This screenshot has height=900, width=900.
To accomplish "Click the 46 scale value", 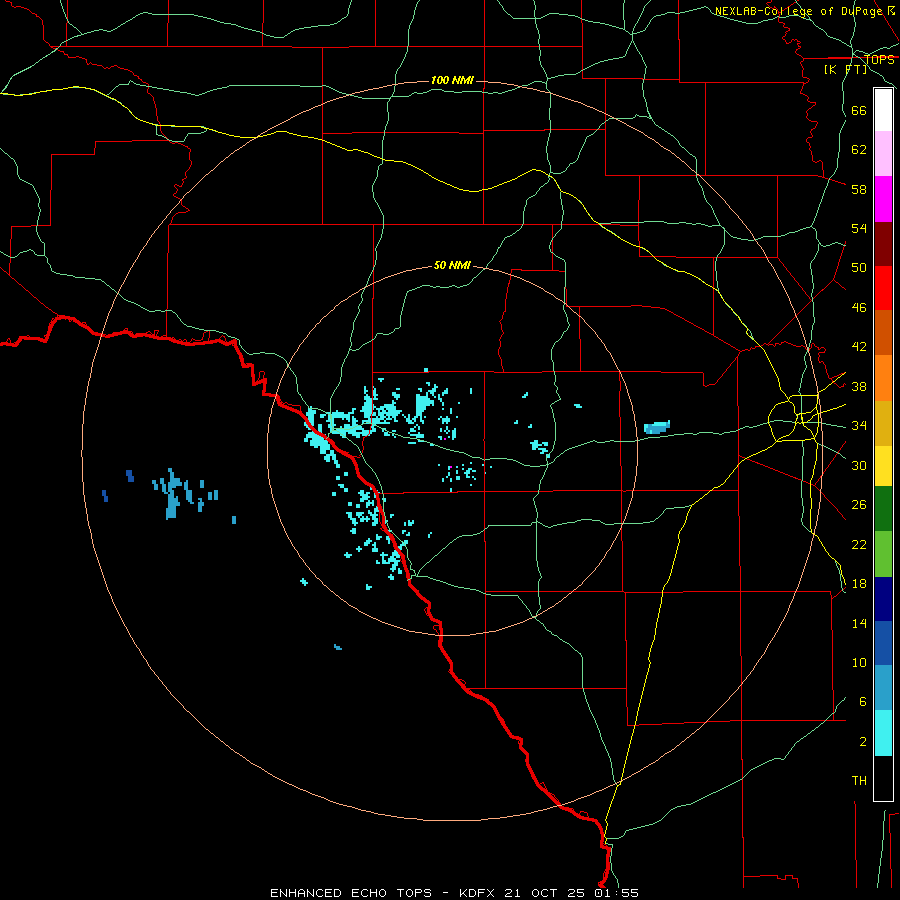I will 859,308.
